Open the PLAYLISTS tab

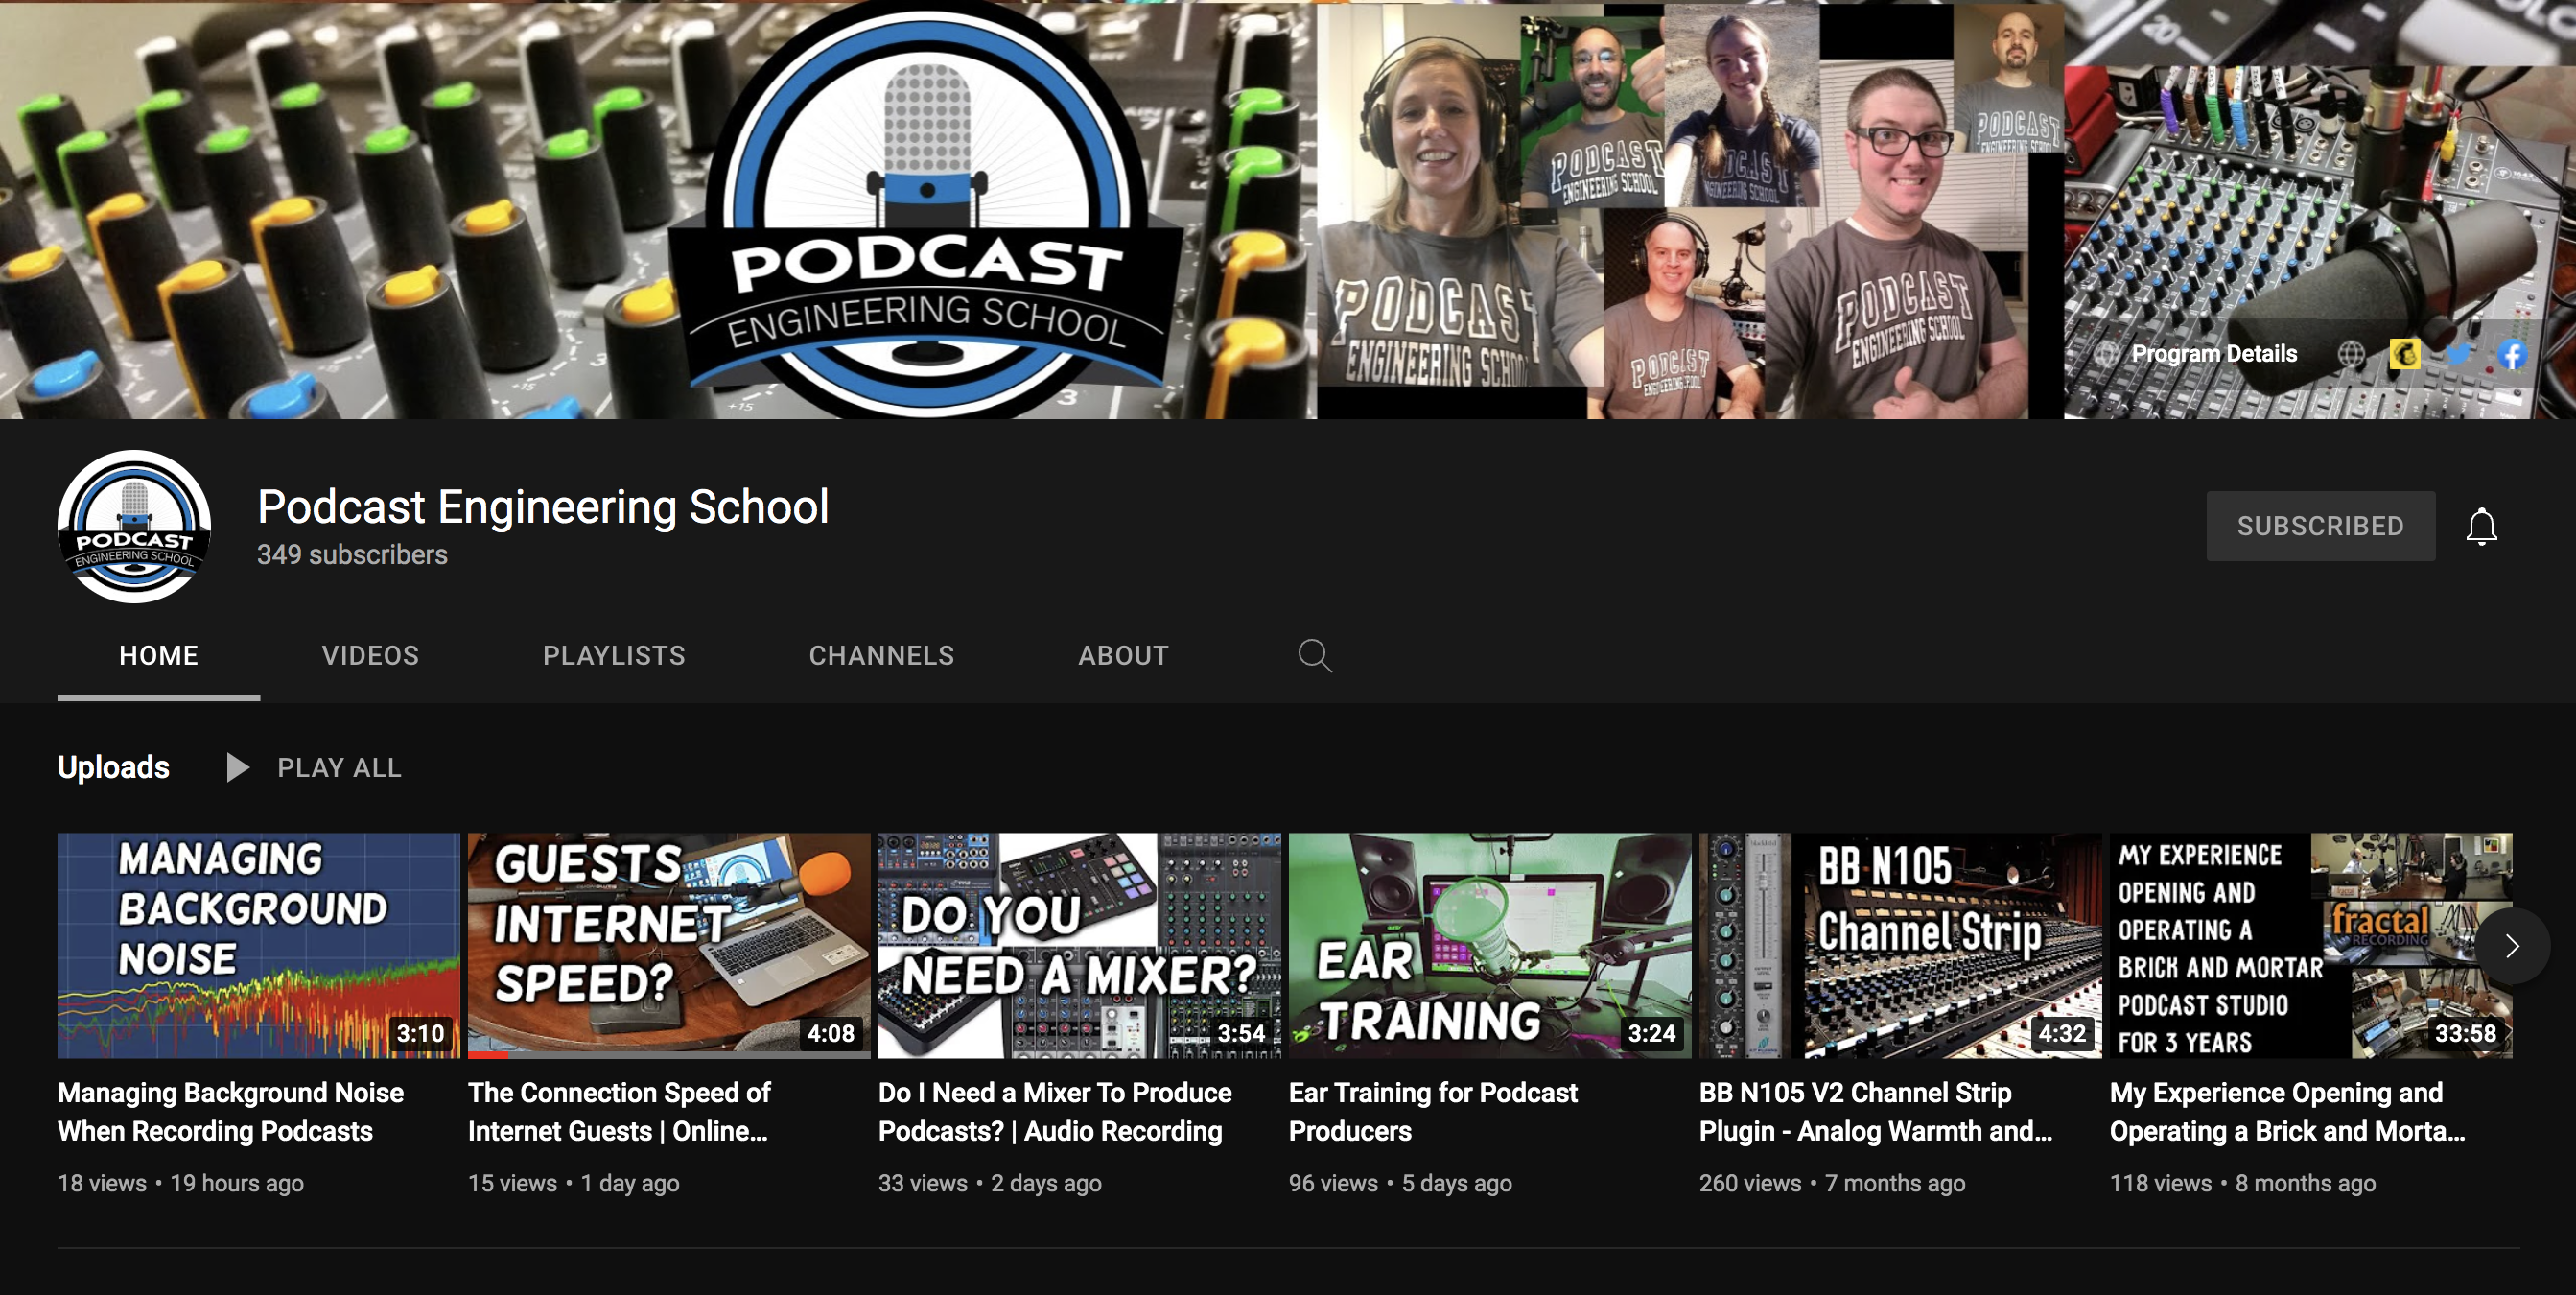tap(614, 656)
